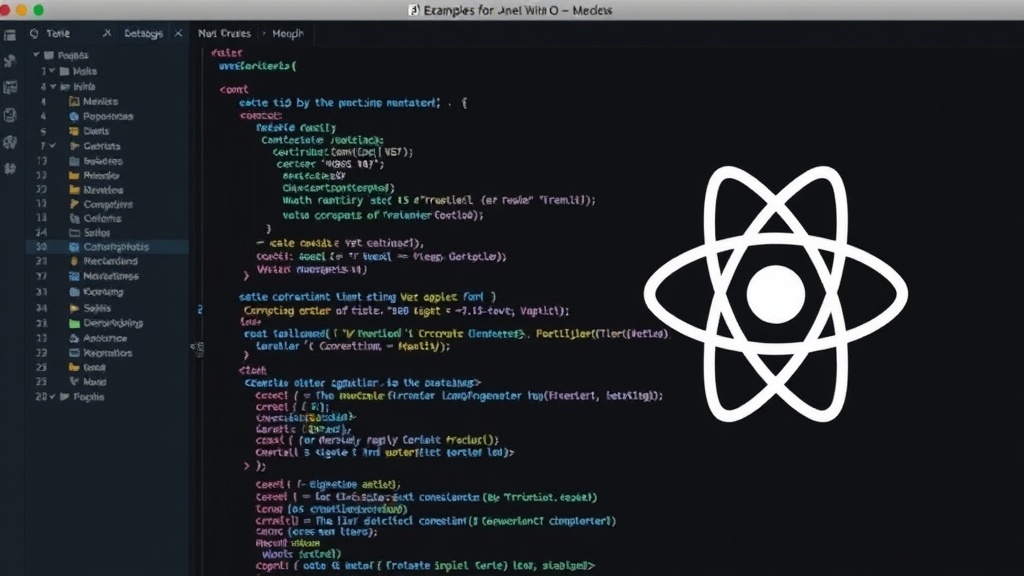The image size is (1024, 576).
Task: Click the pinwheel-shaped activity bar icon
Action: (10, 61)
